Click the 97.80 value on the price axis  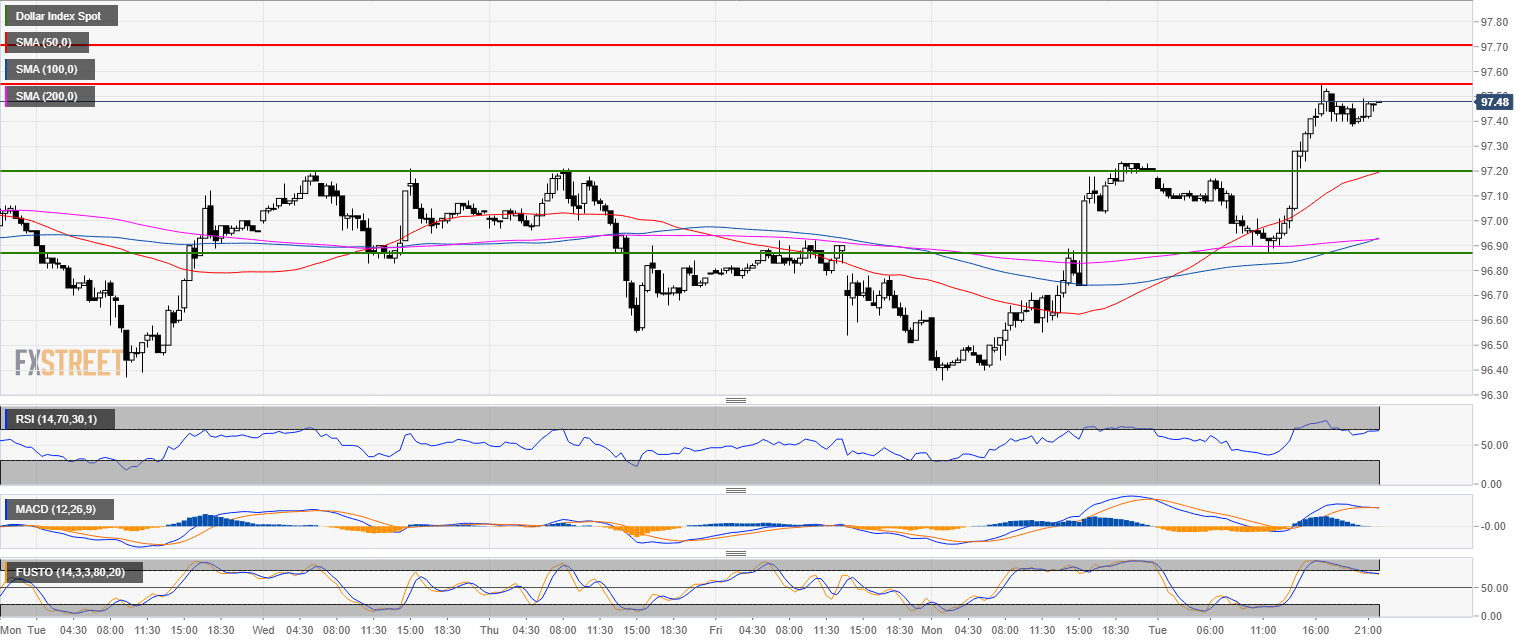[x=1493, y=22]
